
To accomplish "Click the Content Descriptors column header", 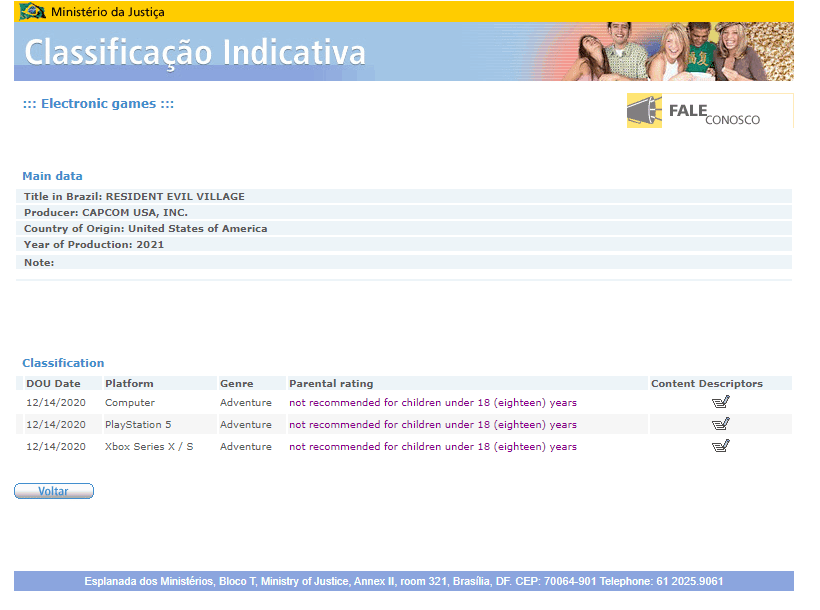I will [x=721, y=383].
